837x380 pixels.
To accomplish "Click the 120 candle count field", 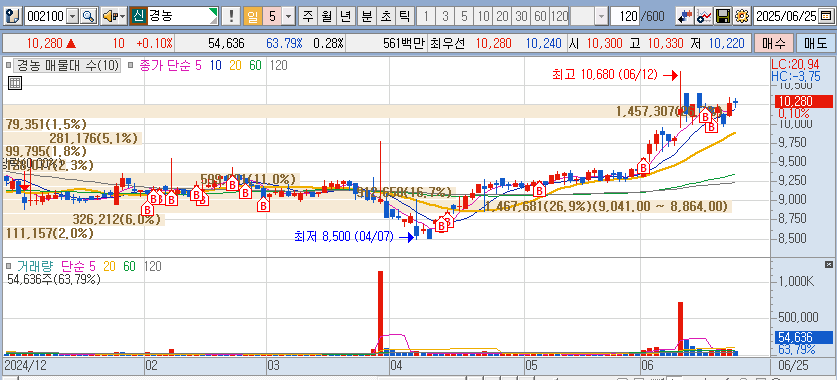I will pos(625,17).
